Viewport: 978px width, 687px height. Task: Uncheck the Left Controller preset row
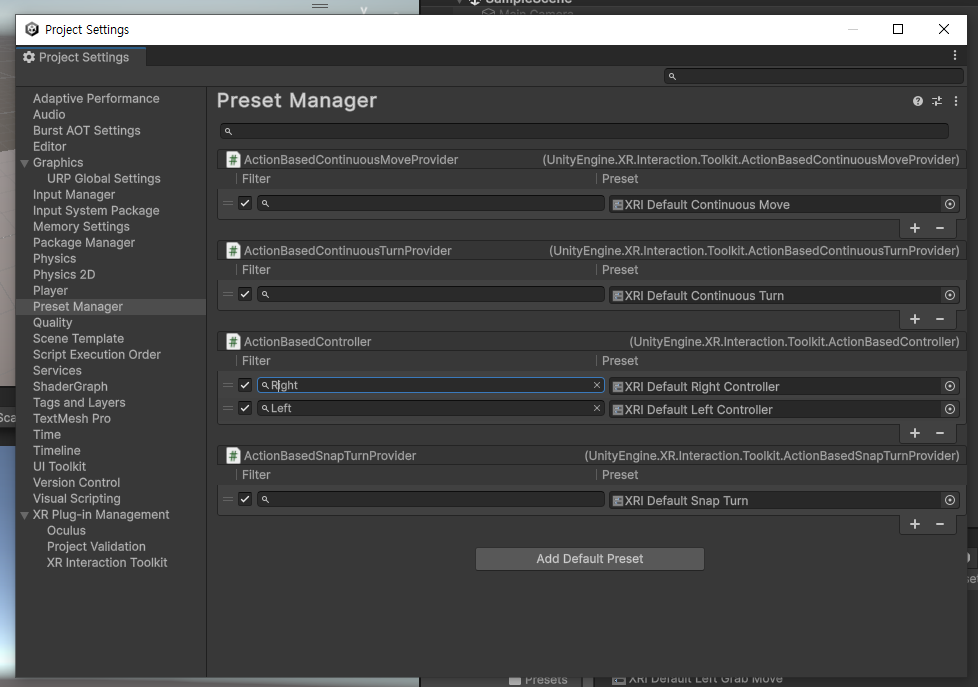tap(245, 409)
